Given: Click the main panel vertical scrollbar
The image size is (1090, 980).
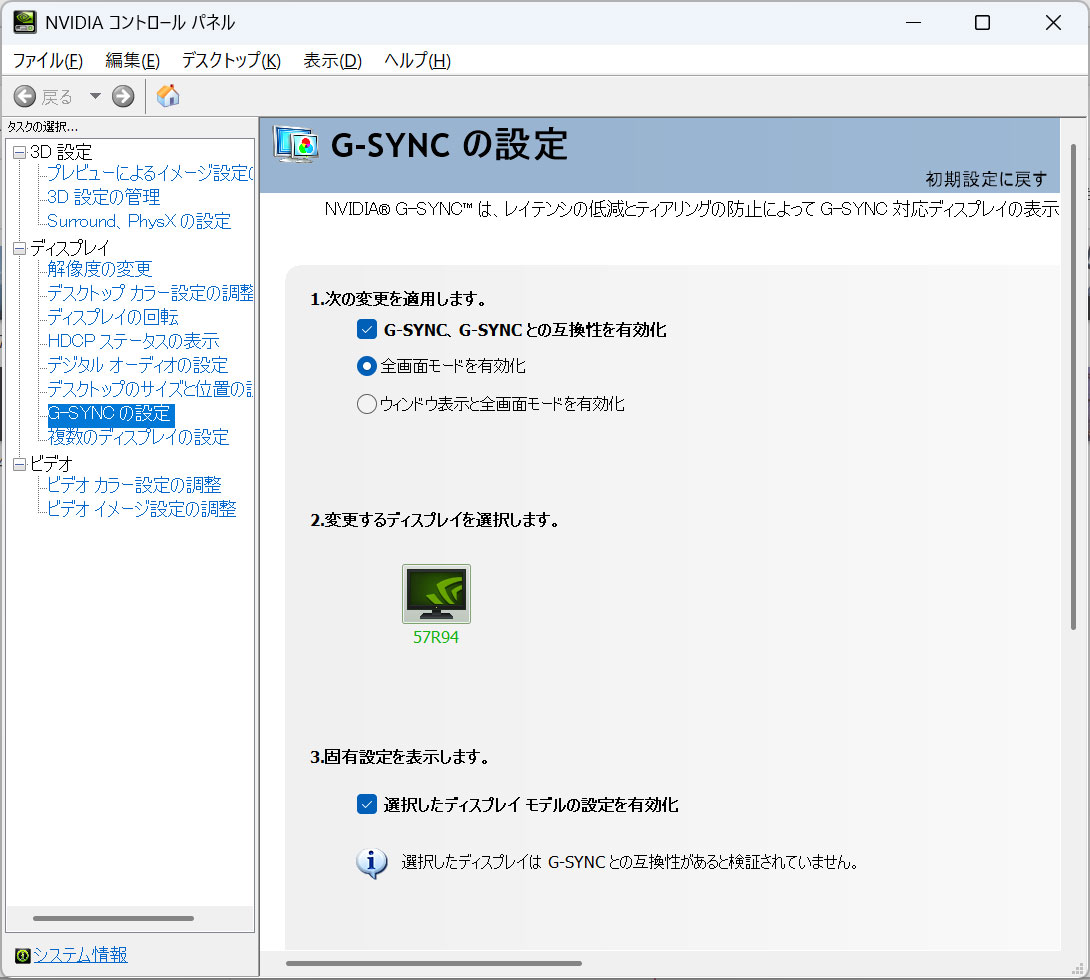Looking at the screenshot, I should (x=1073, y=386).
